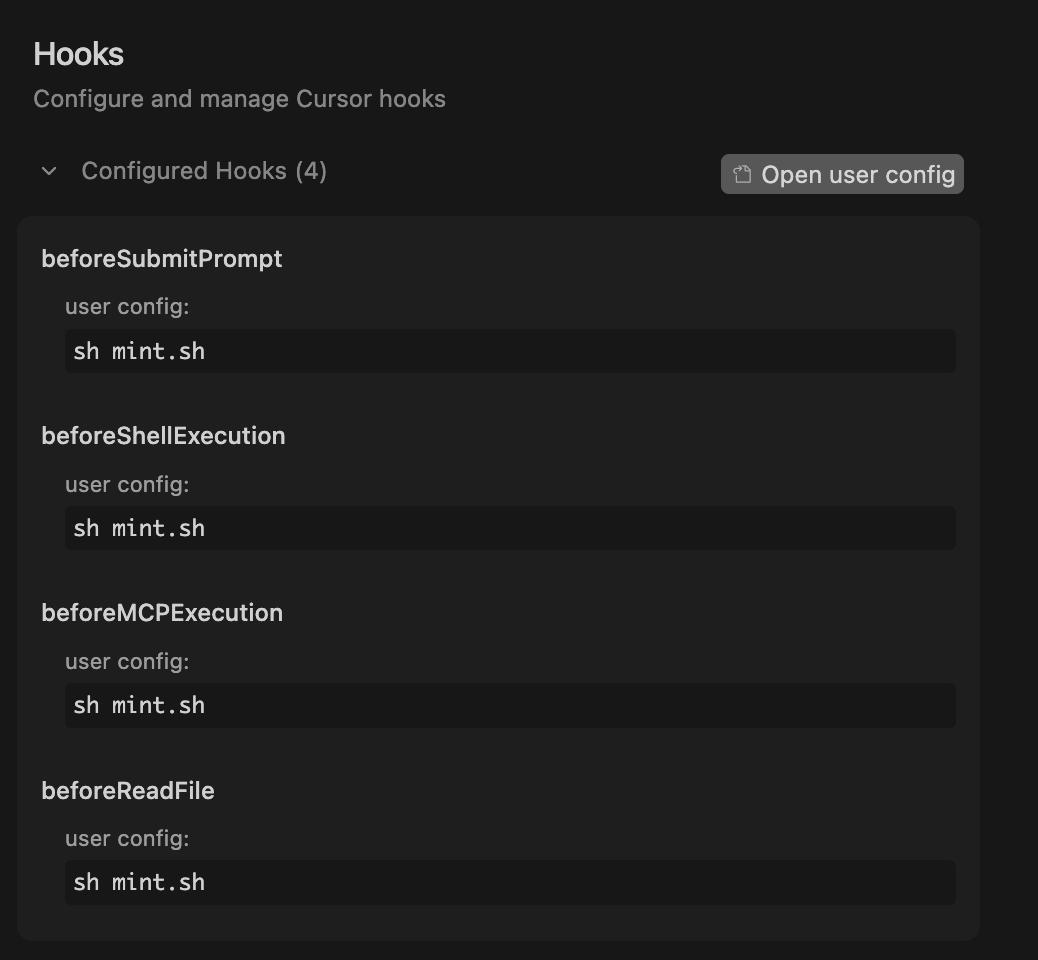The width and height of the screenshot is (1038, 960).
Task: Click the Configured Hooks (4) text label
Action: pyautogui.click(x=203, y=171)
